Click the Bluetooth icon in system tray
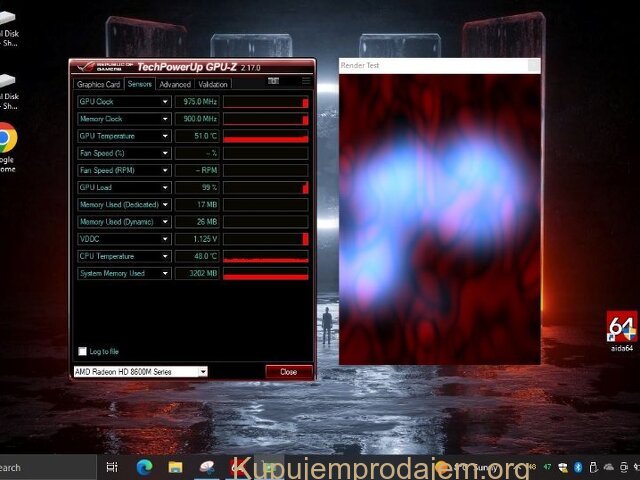The width and height of the screenshot is (640, 480). coord(578,467)
